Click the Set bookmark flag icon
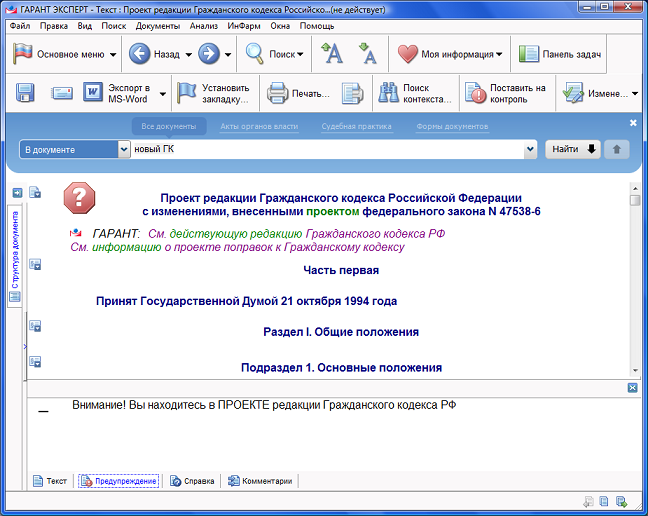Viewport: 648px width, 516px height. point(187,94)
